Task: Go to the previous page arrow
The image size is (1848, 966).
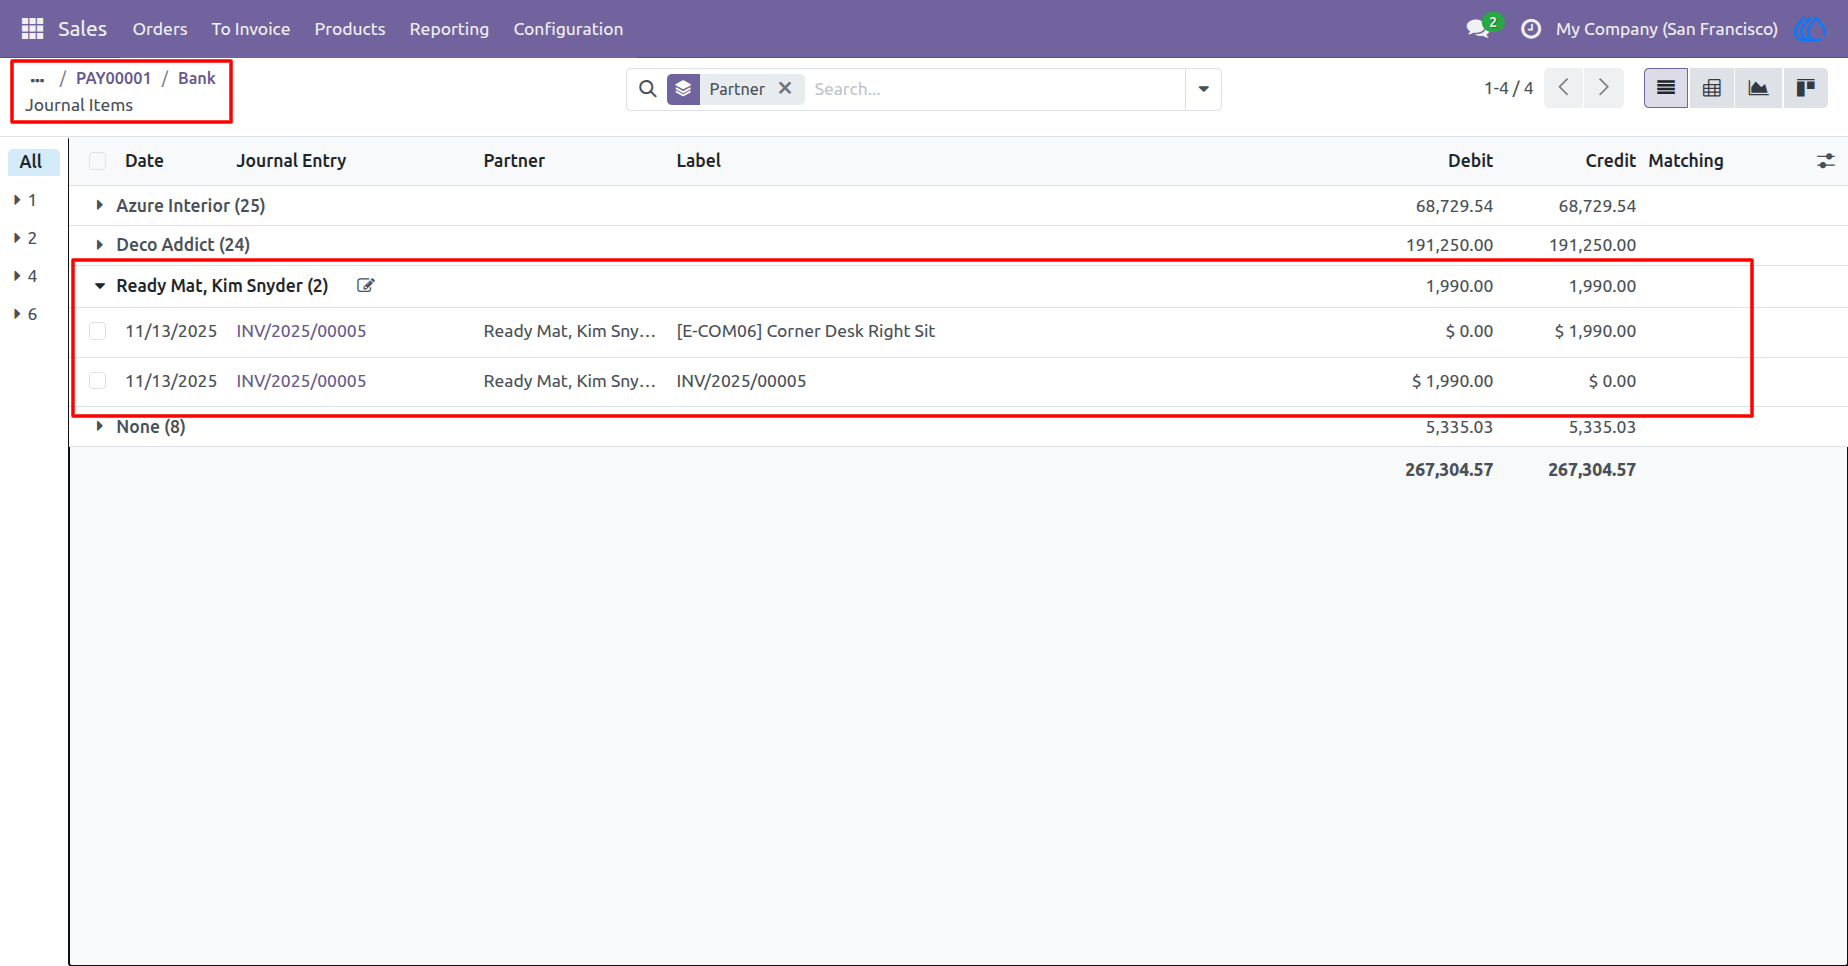Action: pos(1564,88)
